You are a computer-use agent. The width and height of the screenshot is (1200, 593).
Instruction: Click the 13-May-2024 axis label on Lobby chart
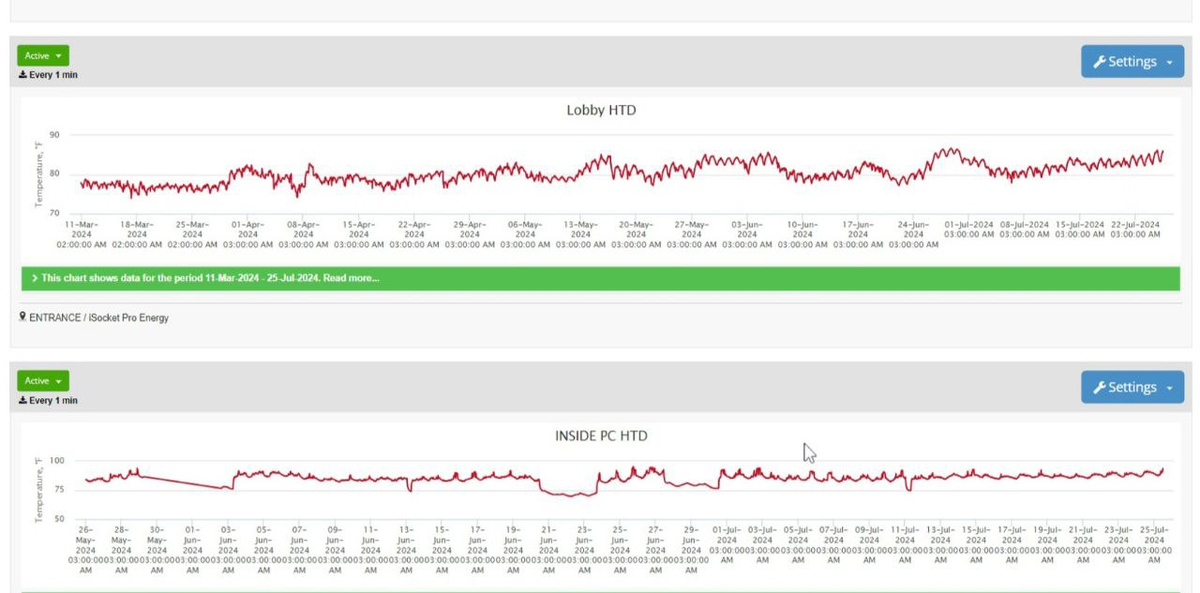tap(581, 235)
